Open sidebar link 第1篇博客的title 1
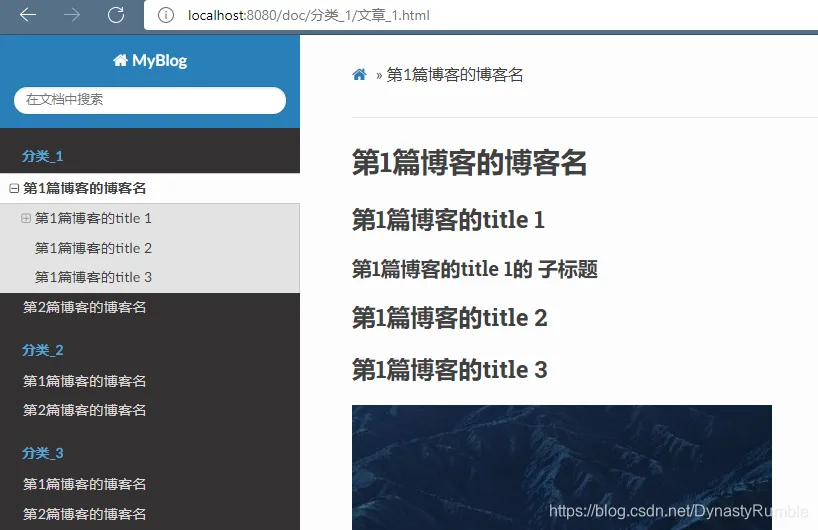Screen dimensions: 818x530 click(x=93, y=218)
